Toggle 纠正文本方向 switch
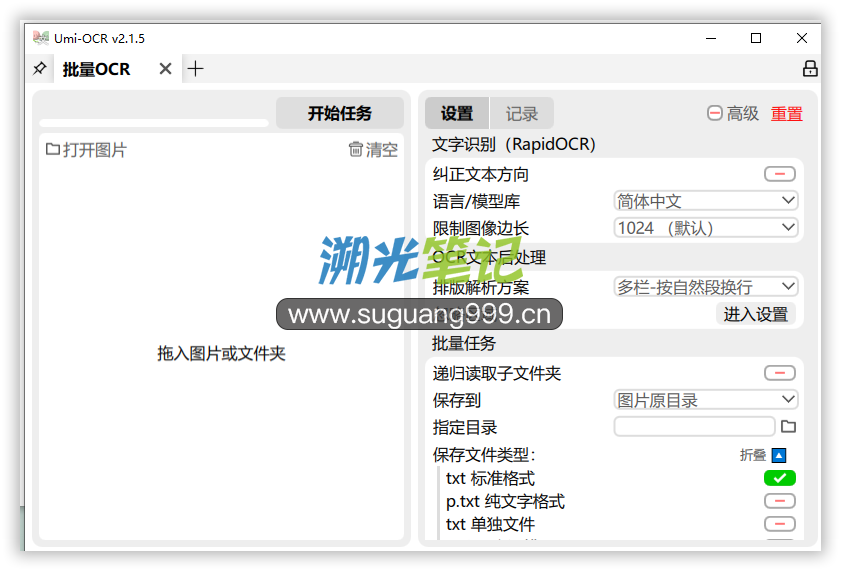 (780, 174)
